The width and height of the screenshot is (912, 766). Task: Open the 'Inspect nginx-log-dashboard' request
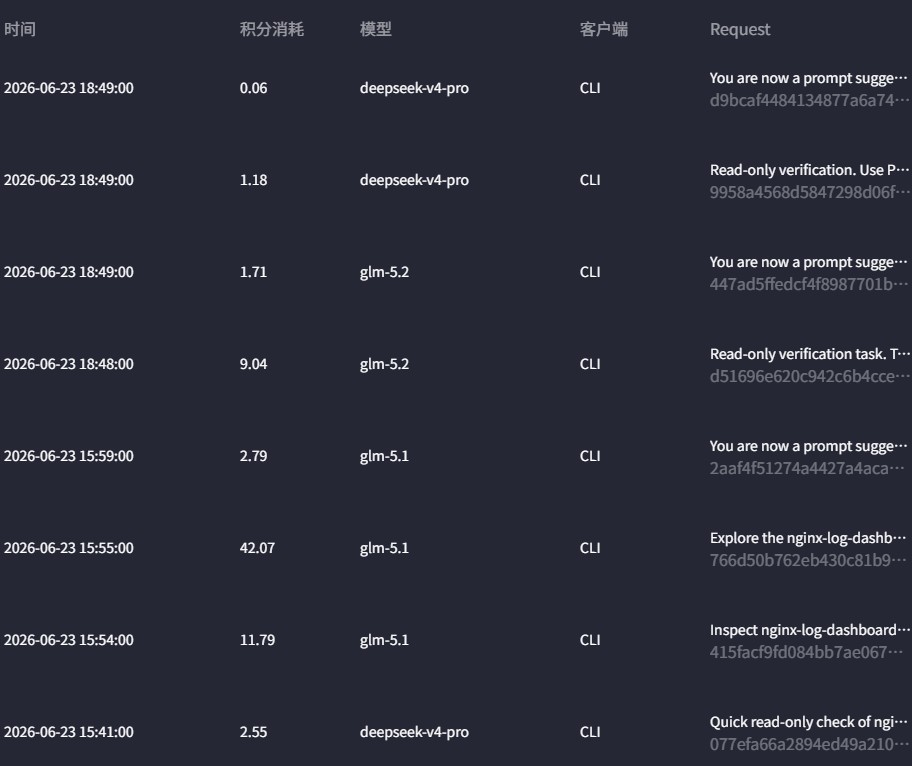(810, 630)
